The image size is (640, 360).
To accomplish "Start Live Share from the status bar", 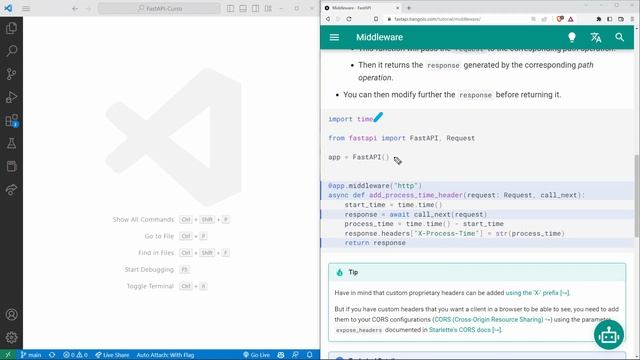I will pos(112,355).
